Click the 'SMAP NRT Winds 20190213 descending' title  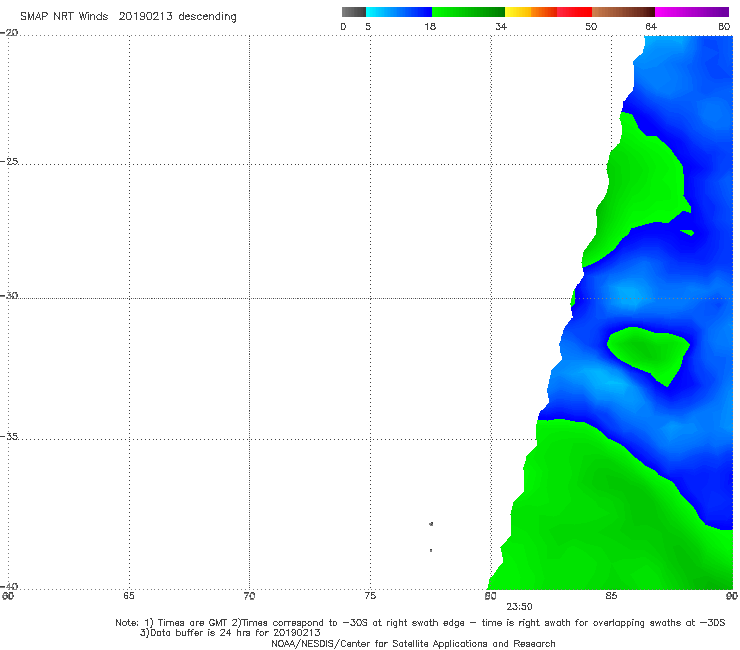(128, 17)
